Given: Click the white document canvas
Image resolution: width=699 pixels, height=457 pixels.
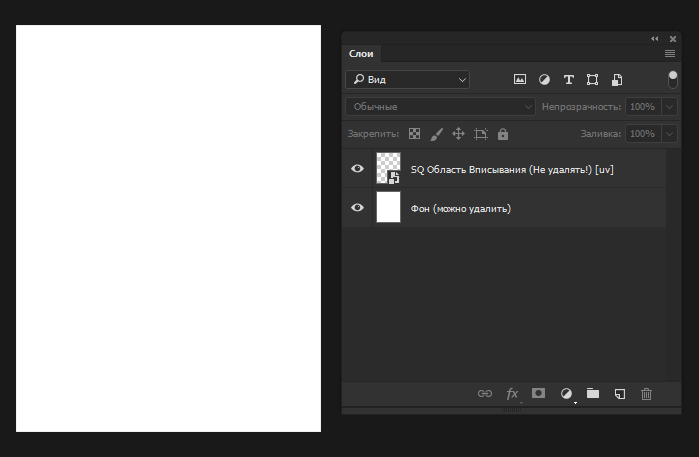Looking at the screenshot, I should pyautogui.click(x=169, y=228).
